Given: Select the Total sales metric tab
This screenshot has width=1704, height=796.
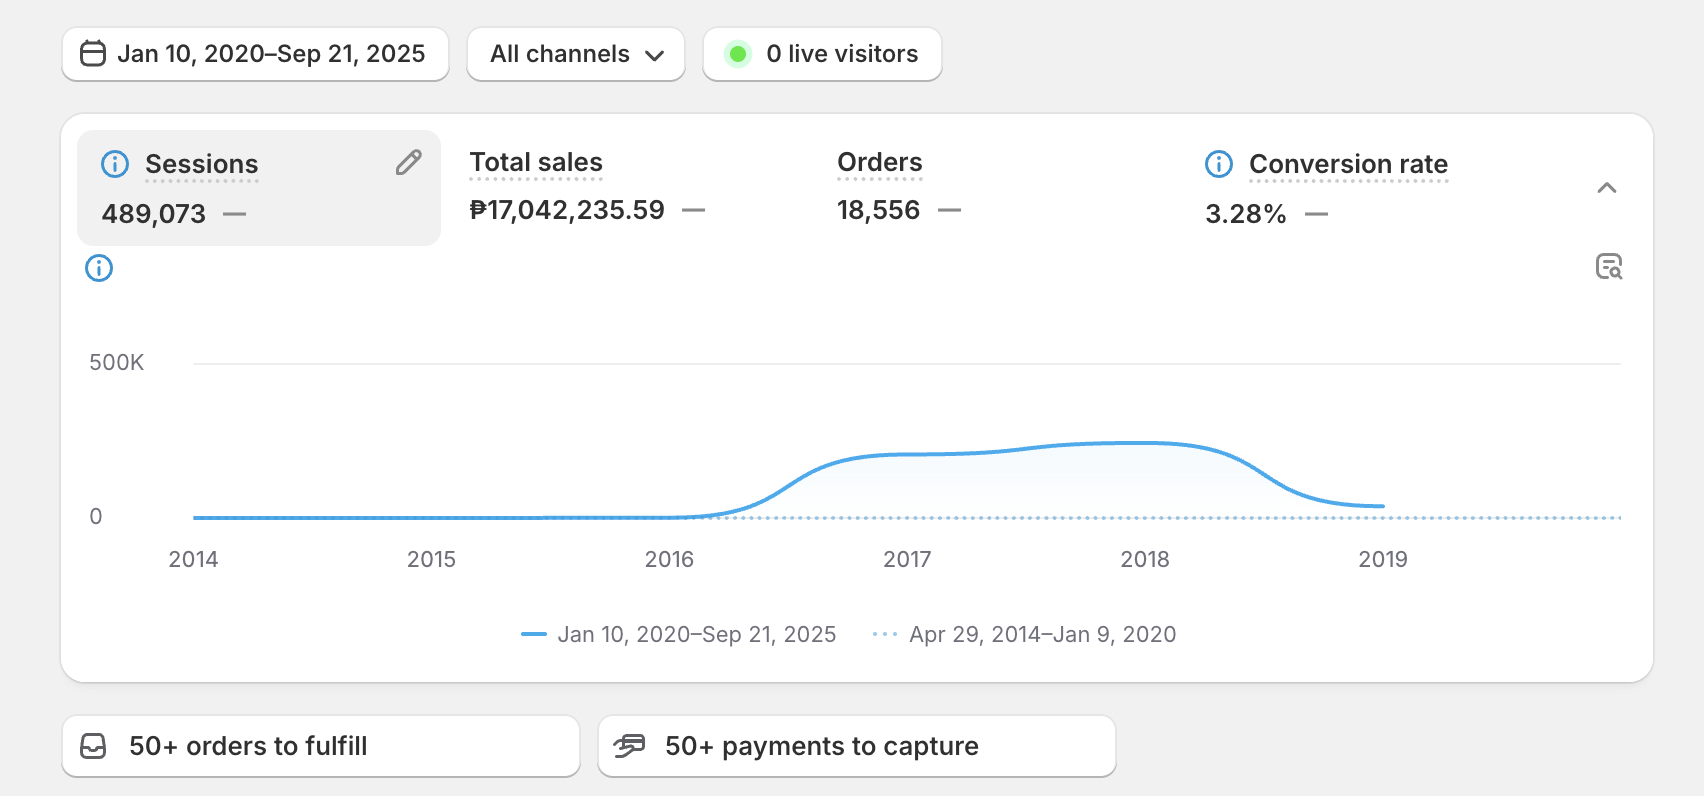Looking at the screenshot, I should pyautogui.click(x=536, y=162).
